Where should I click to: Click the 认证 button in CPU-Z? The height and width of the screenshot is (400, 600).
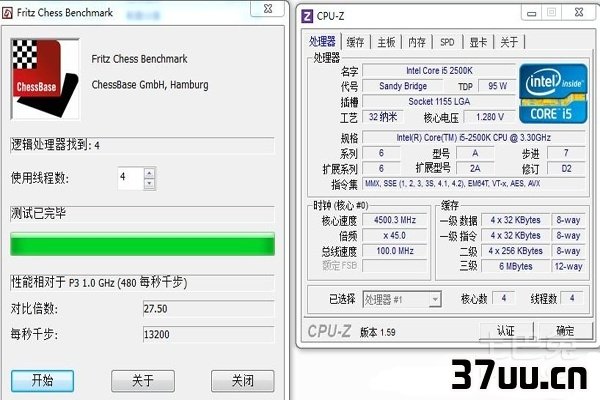coord(506,331)
